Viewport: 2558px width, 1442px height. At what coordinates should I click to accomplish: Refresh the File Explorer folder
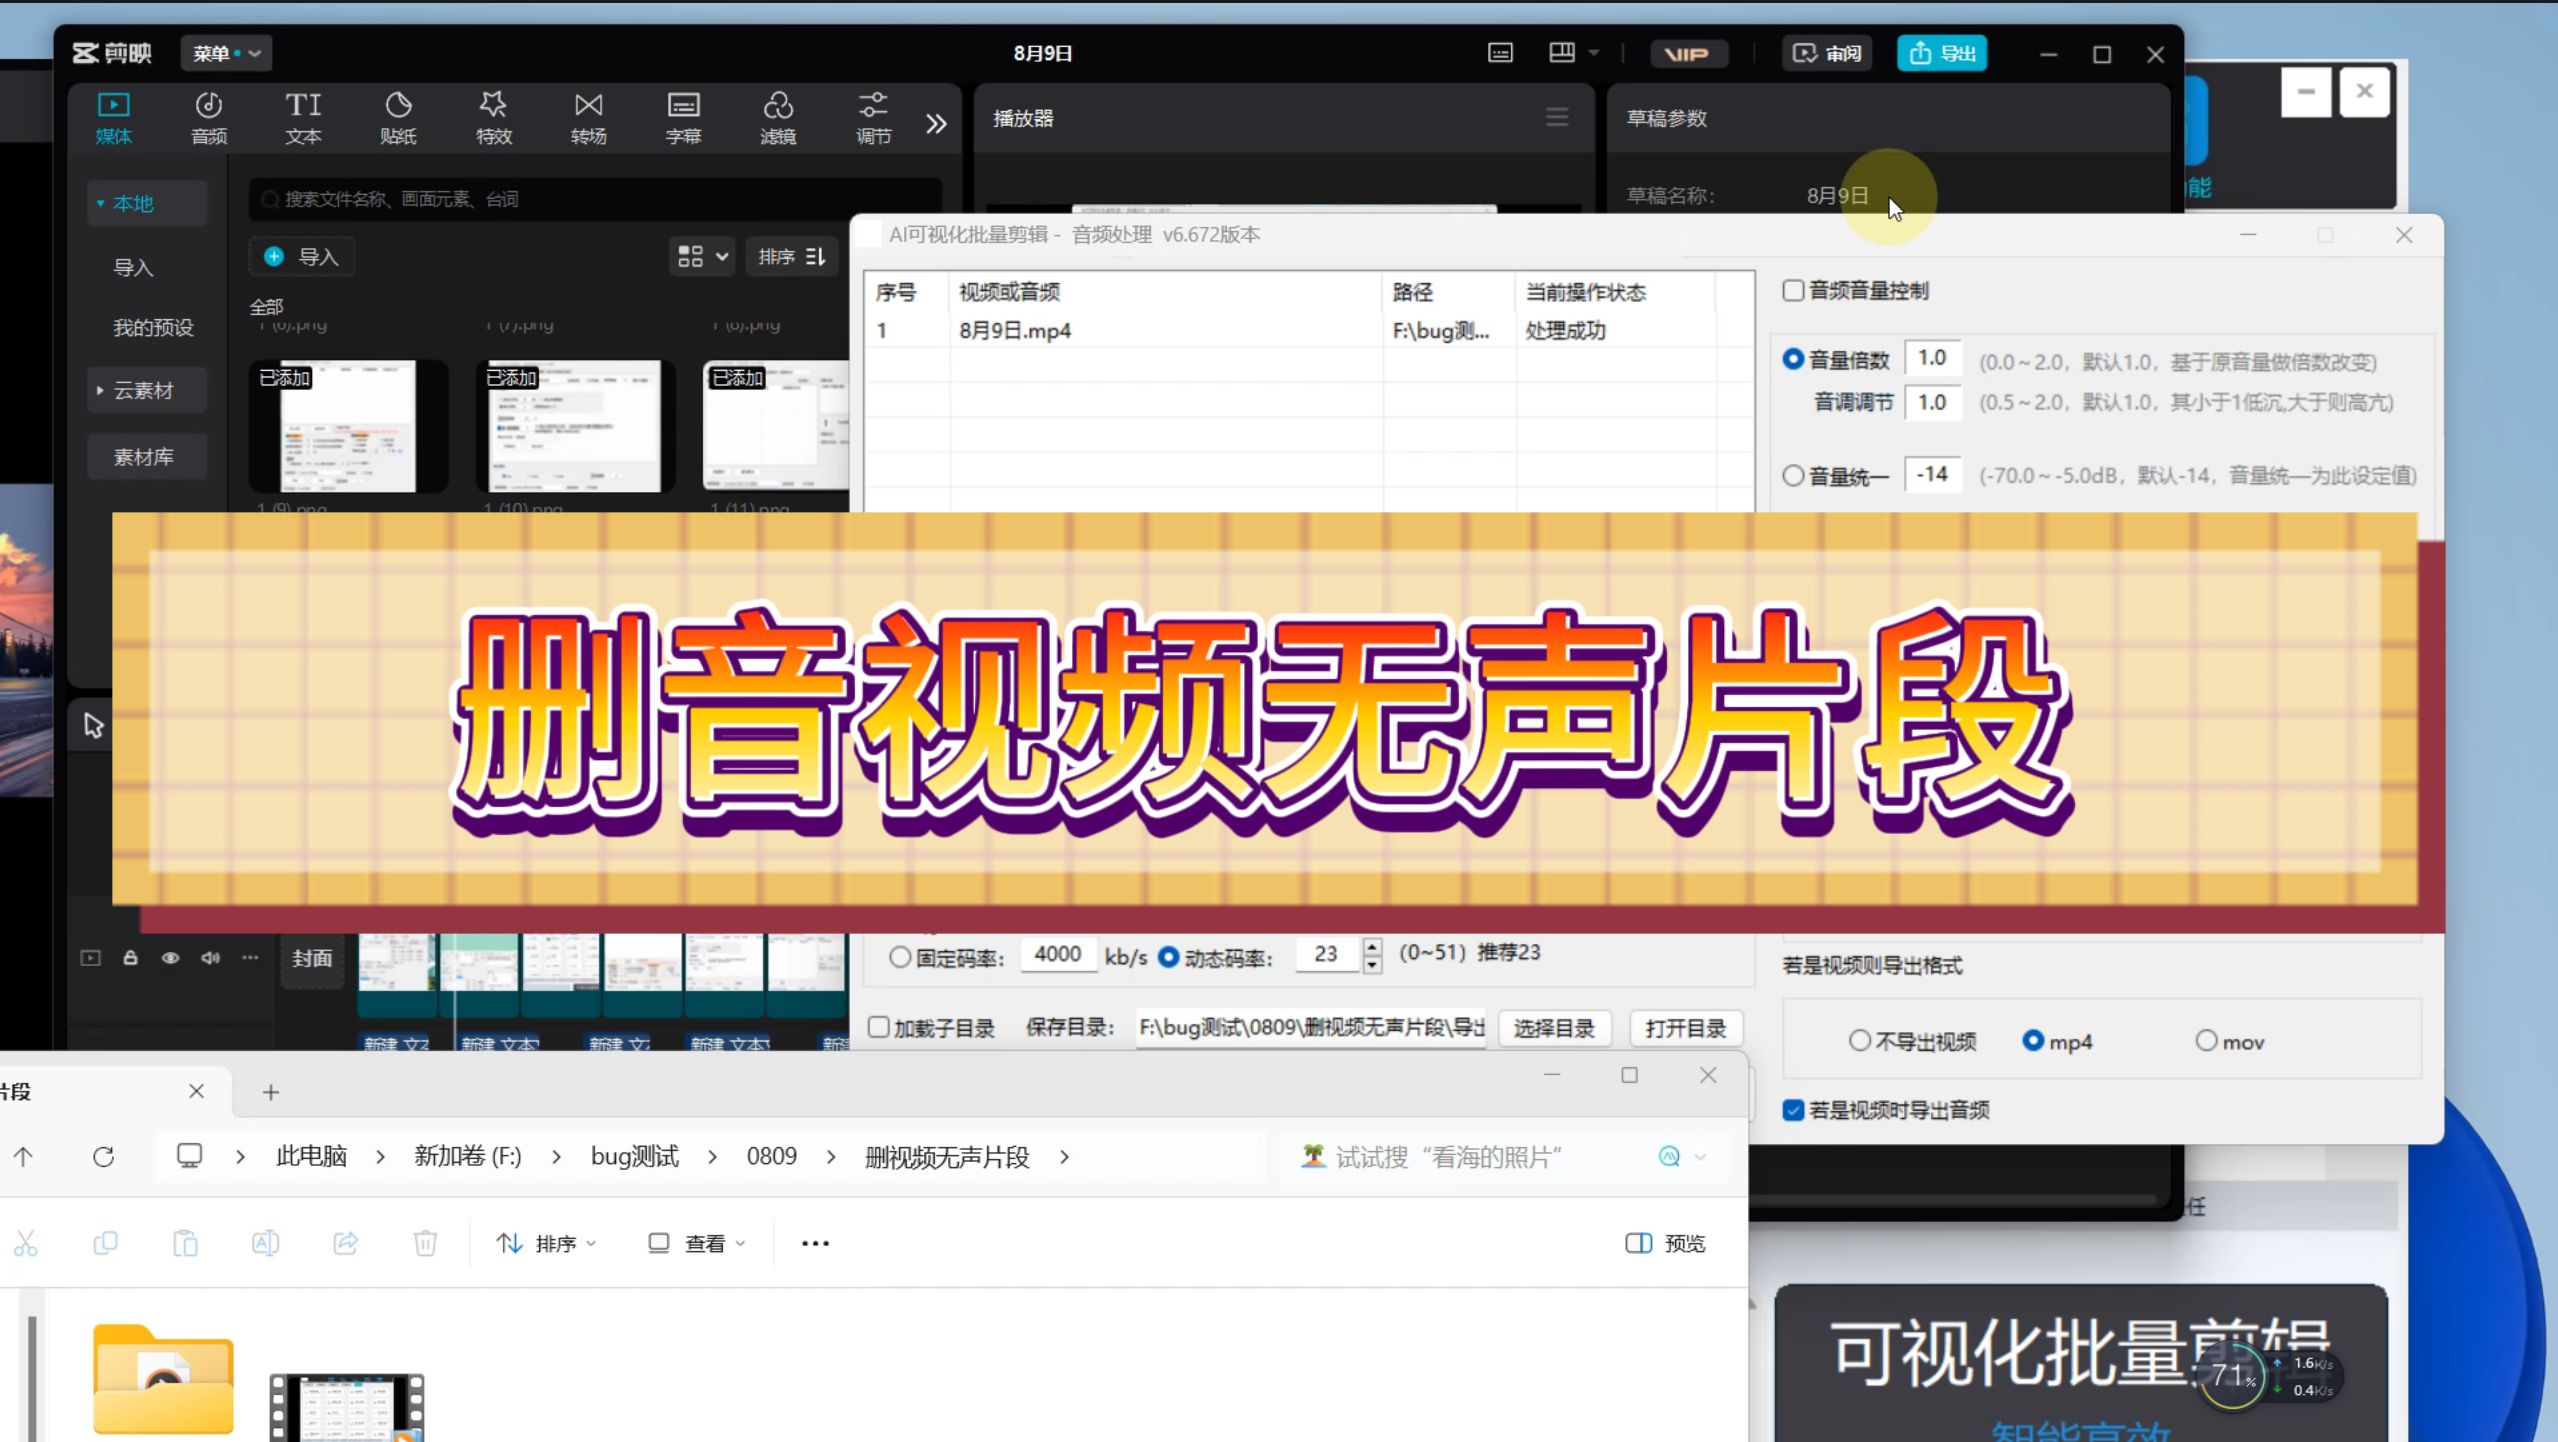point(103,1157)
